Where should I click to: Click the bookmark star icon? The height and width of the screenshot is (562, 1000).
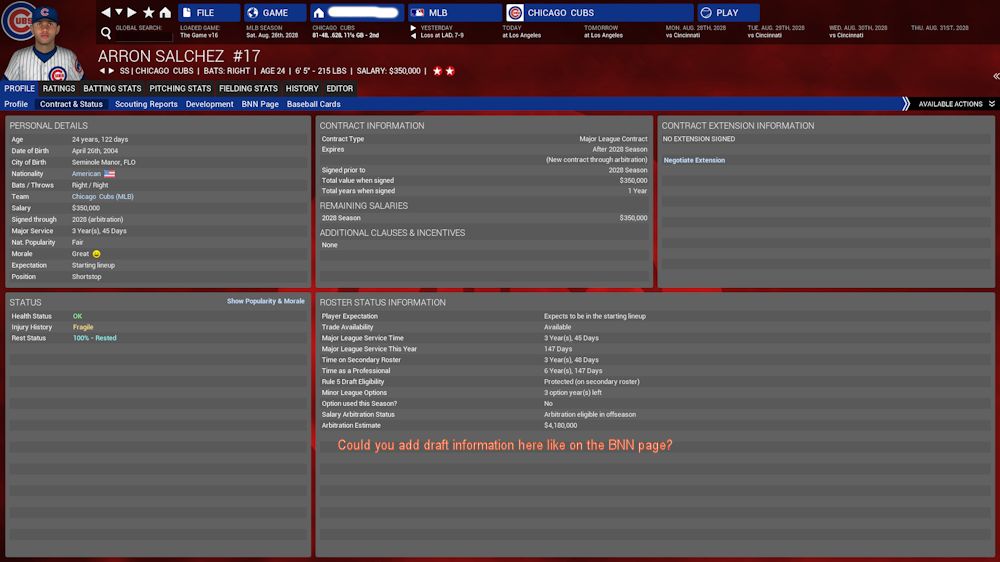tap(149, 12)
